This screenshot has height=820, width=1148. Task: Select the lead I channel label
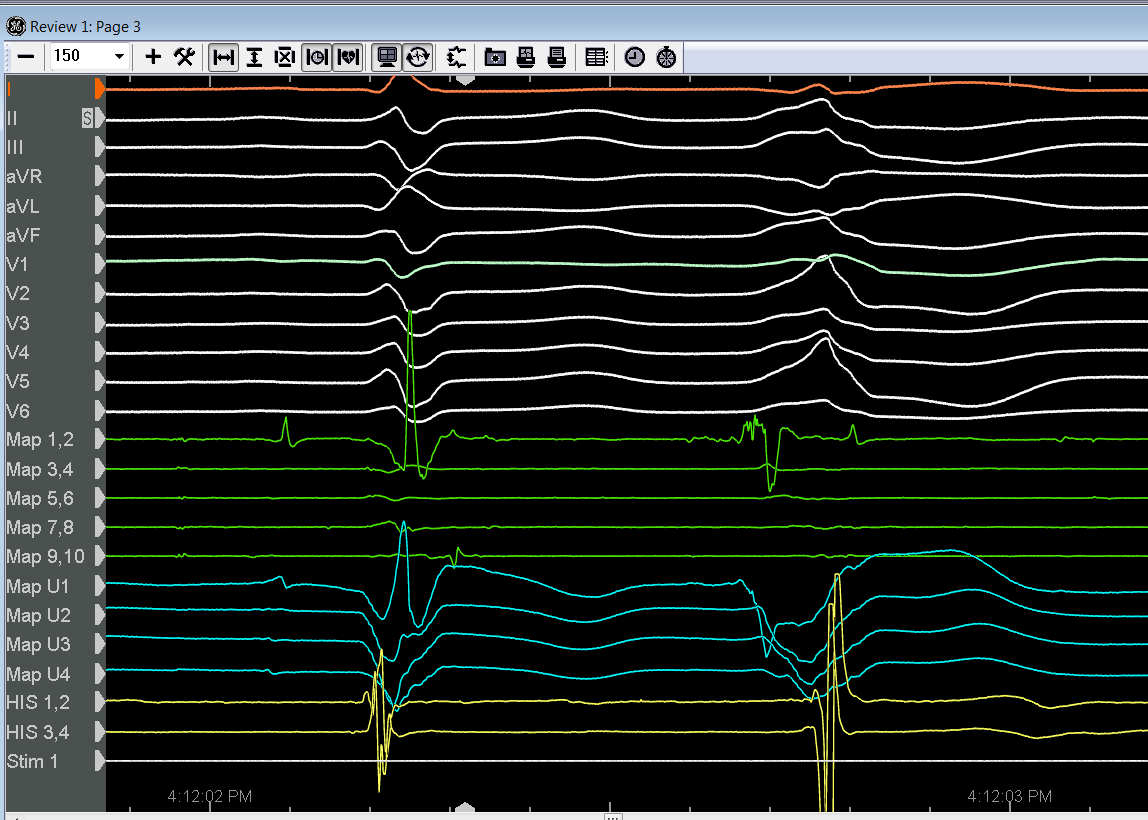9,89
